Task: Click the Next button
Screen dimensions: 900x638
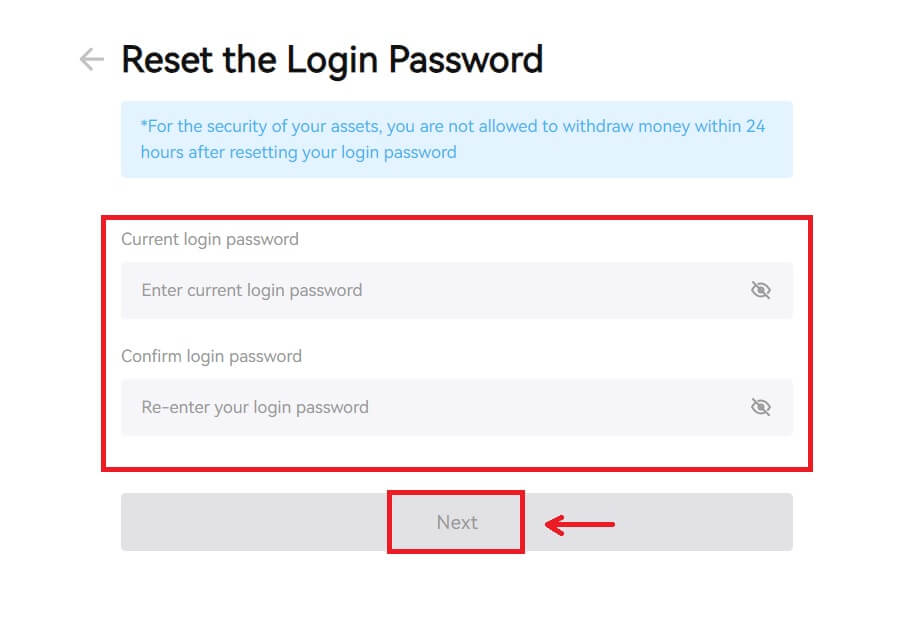Action: (x=456, y=521)
